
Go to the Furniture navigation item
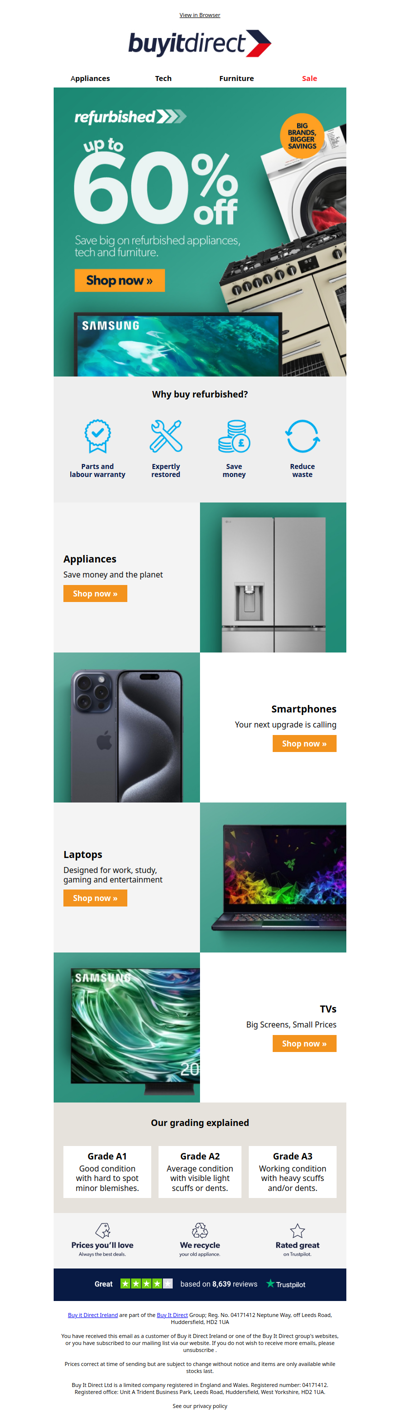(x=237, y=78)
